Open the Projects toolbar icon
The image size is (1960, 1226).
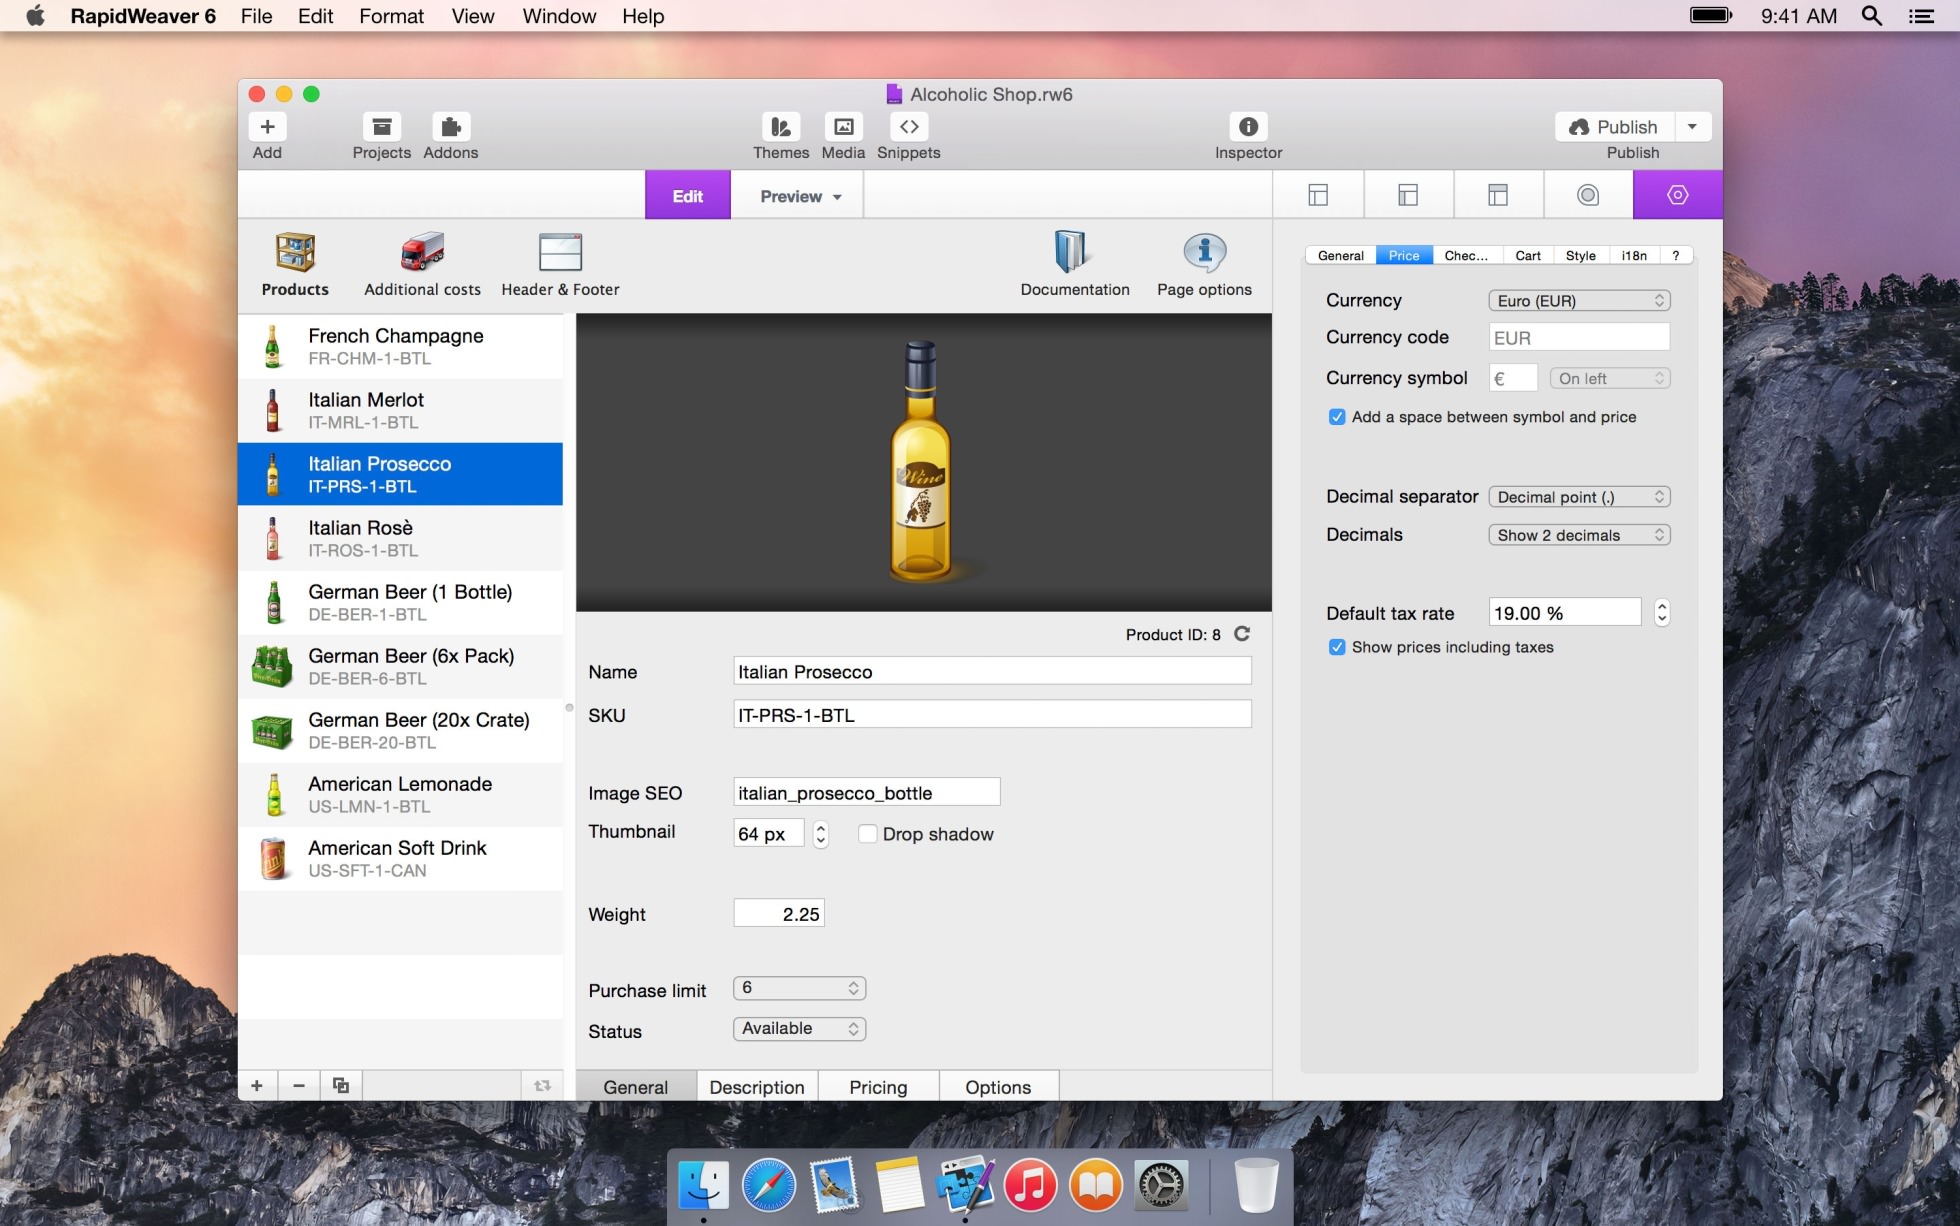coord(381,127)
